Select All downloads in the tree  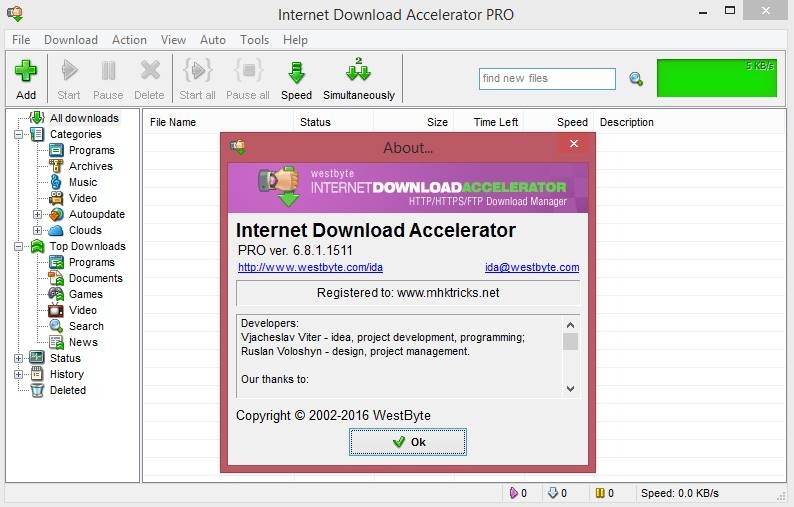(84, 118)
